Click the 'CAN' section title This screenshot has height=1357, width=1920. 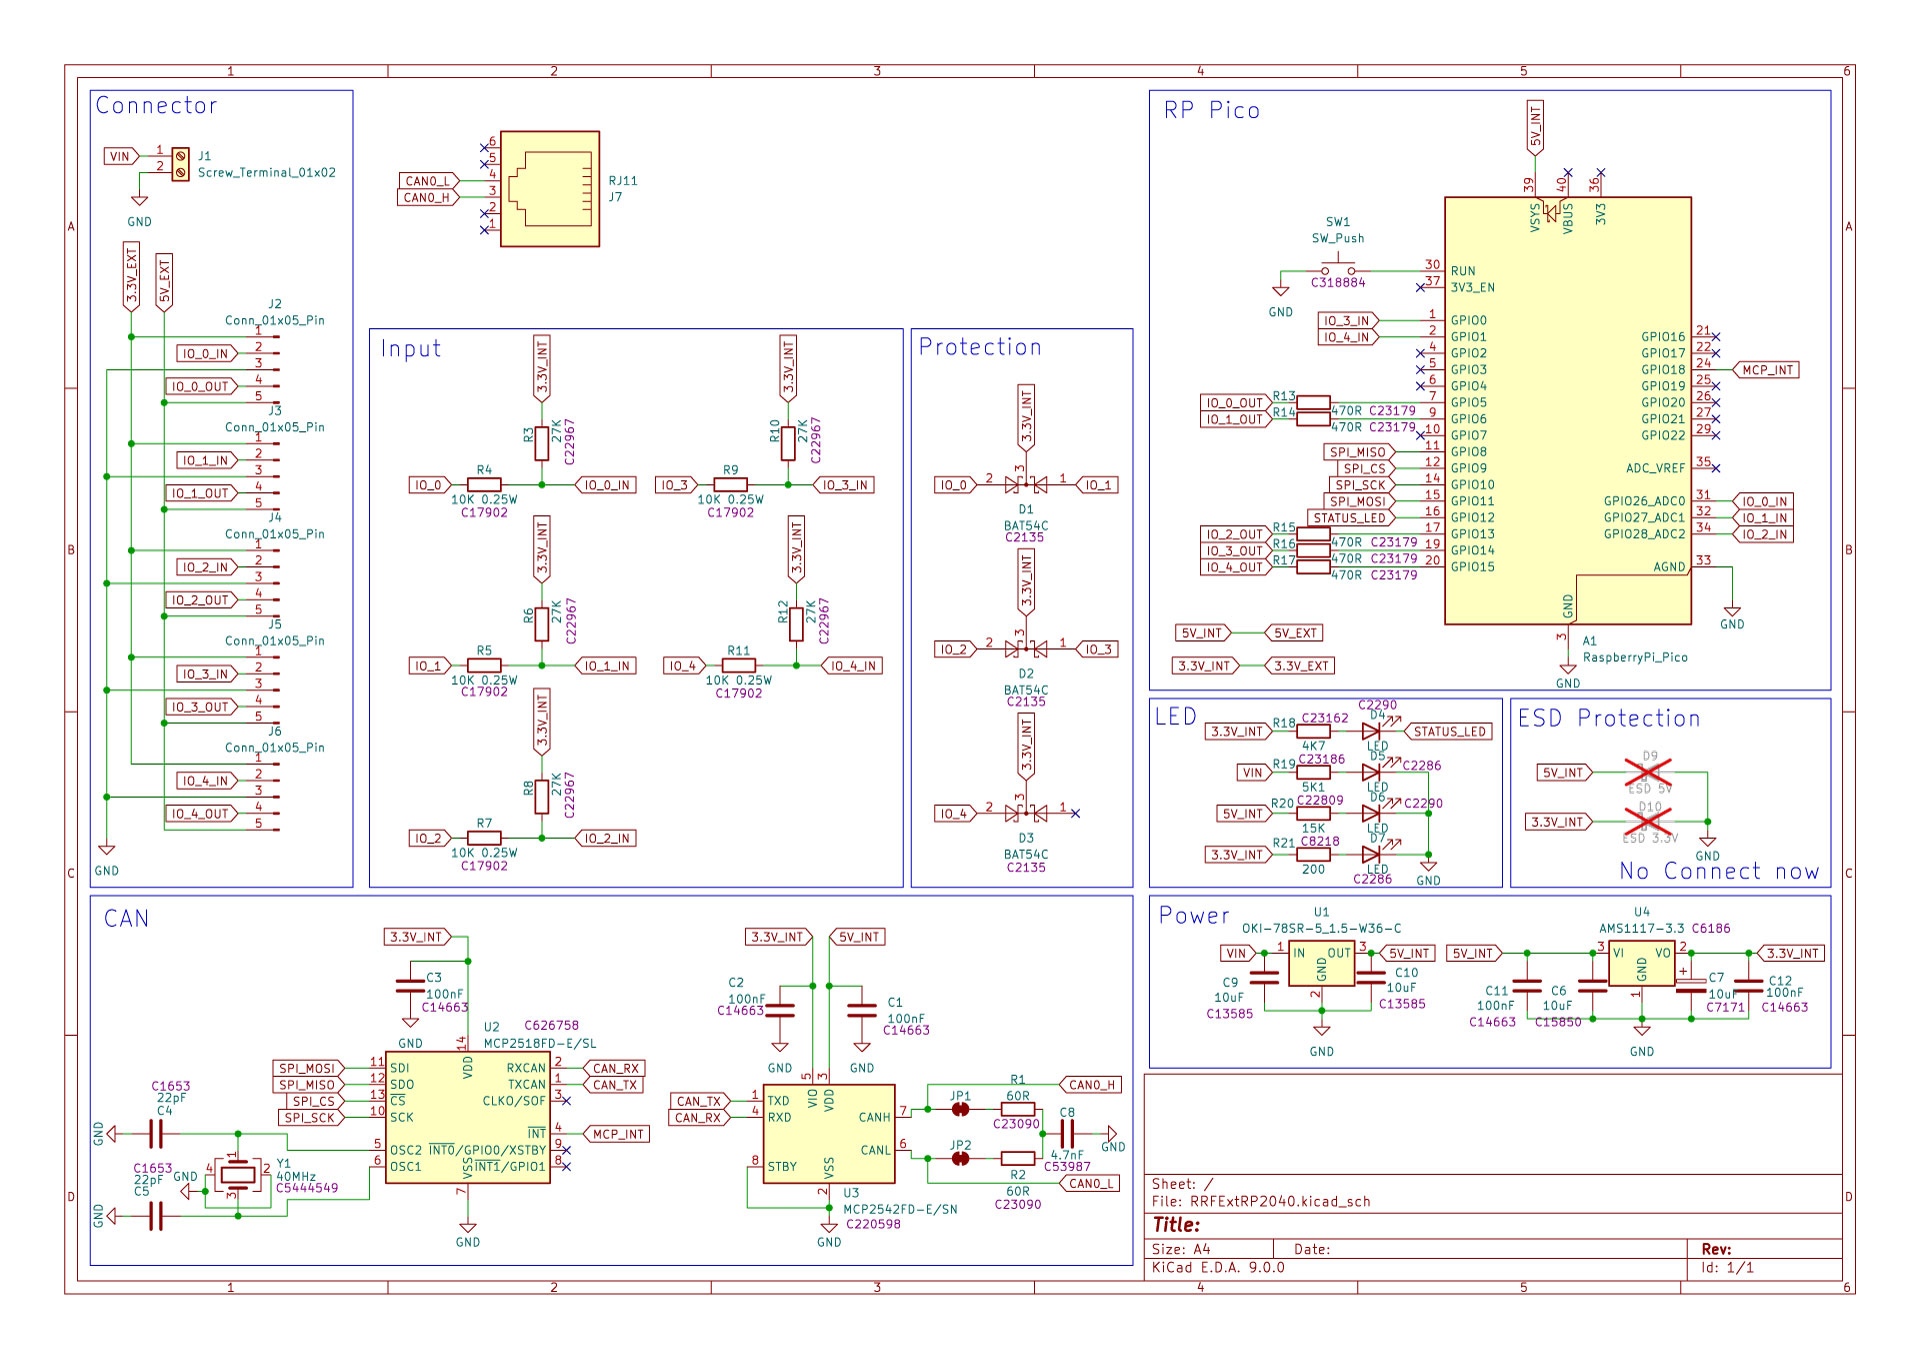[126, 919]
